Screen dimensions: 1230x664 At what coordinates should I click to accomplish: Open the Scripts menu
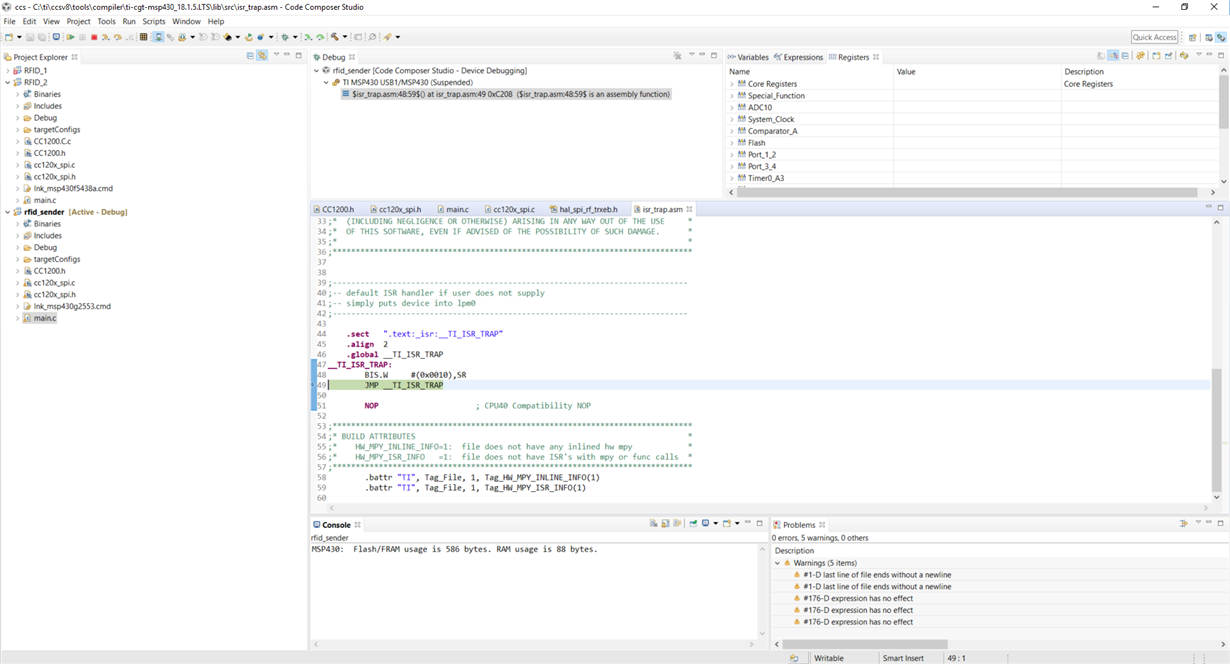tap(154, 21)
